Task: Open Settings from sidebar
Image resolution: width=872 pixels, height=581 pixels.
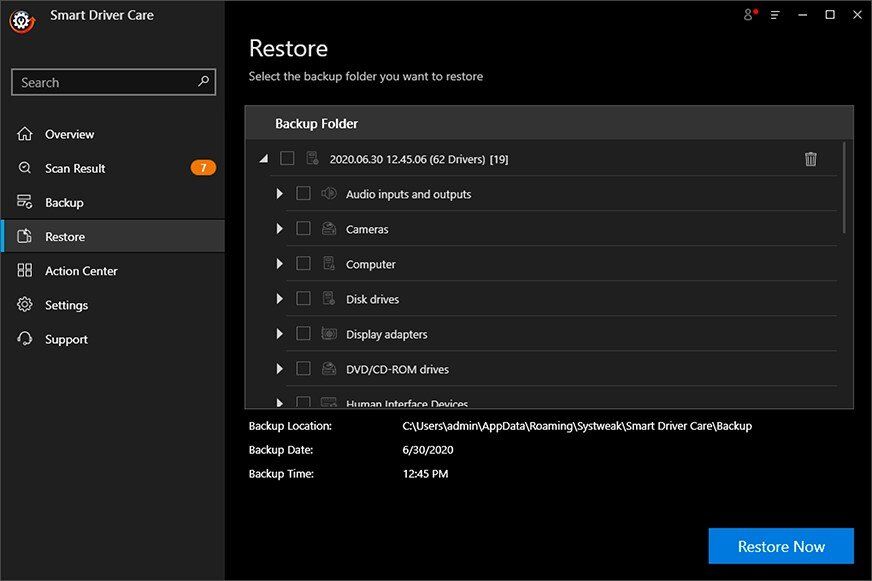Action: tap(113, 305)
